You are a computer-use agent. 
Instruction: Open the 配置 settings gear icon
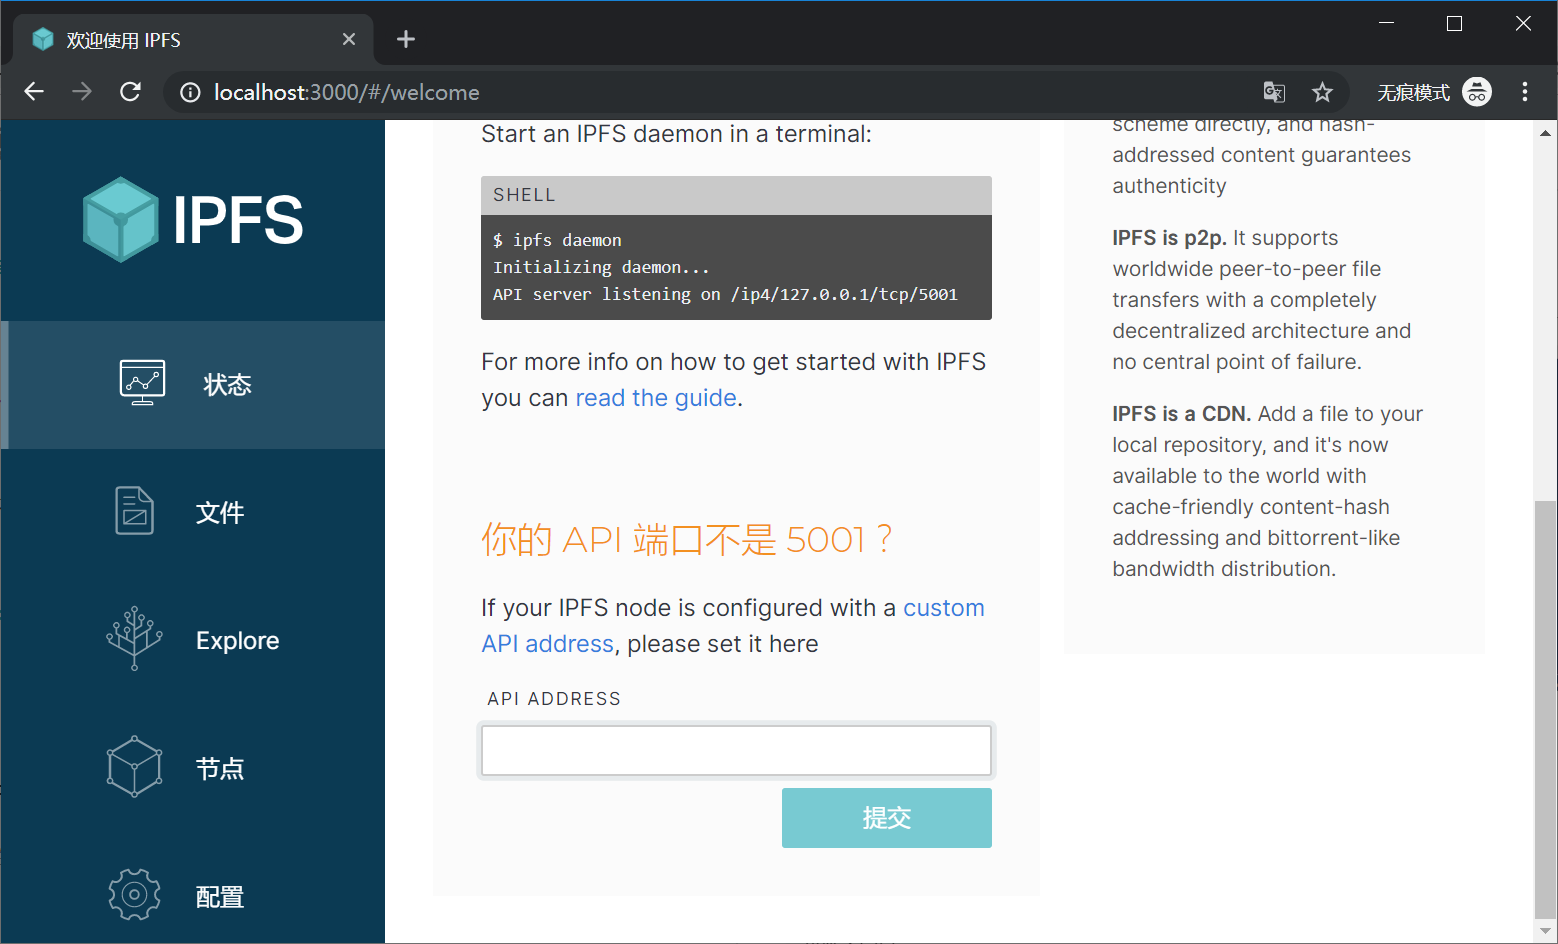pos(134,895)
